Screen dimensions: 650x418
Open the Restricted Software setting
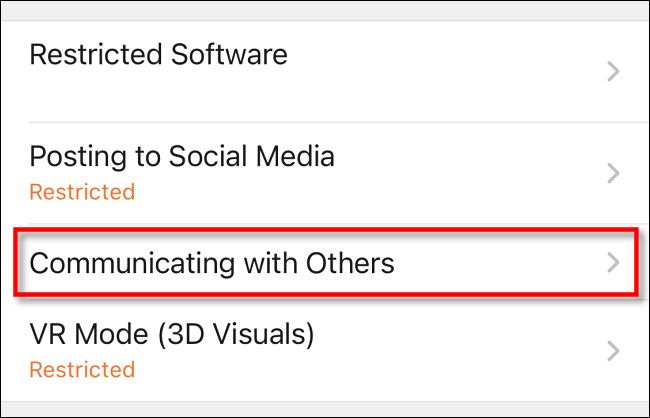tap(158, 54)
